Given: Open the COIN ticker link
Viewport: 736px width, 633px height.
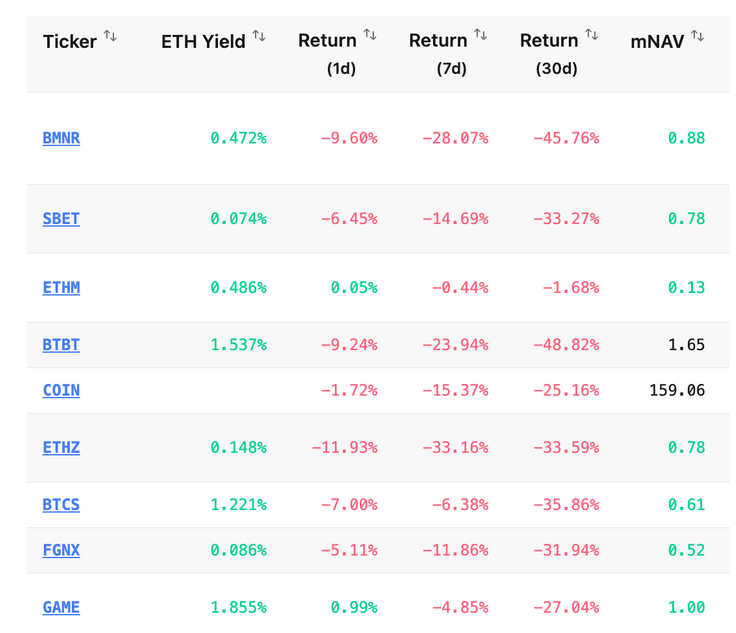Looking at the screenshot, I should click(x=61, y=390).
